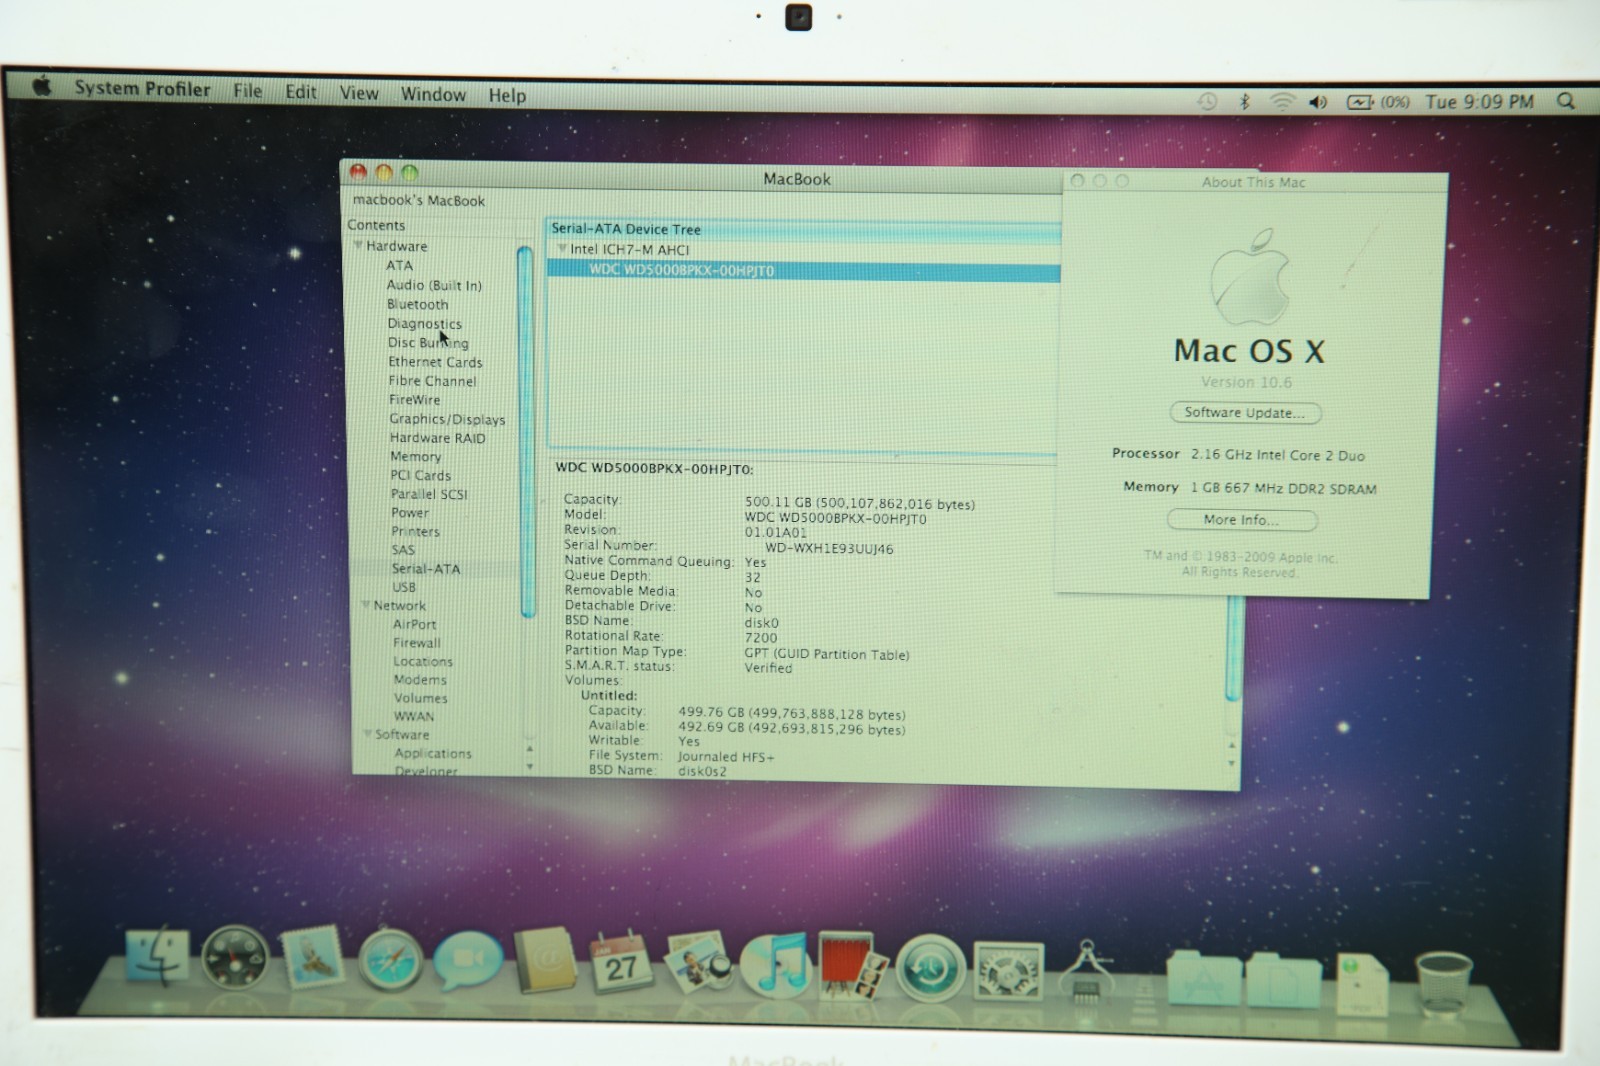Viewport: 1600px width, 1066px height.
Task: Collapse the Hardware section triangle
Action: [x=358, y=246]
